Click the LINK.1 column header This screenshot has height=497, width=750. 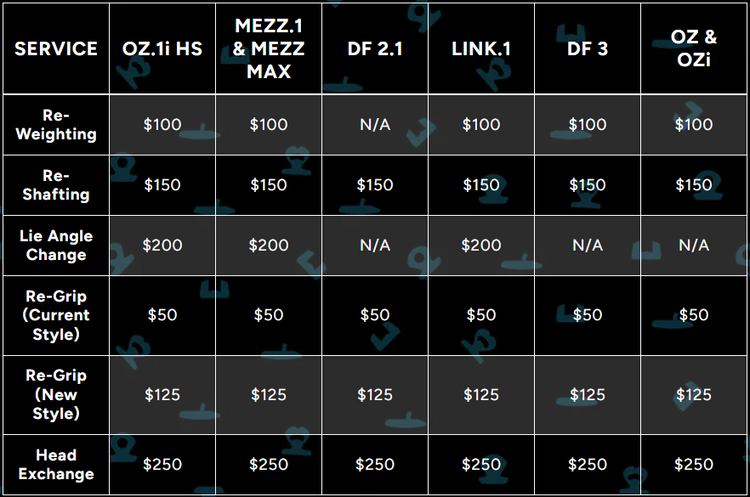click(481, 48)
